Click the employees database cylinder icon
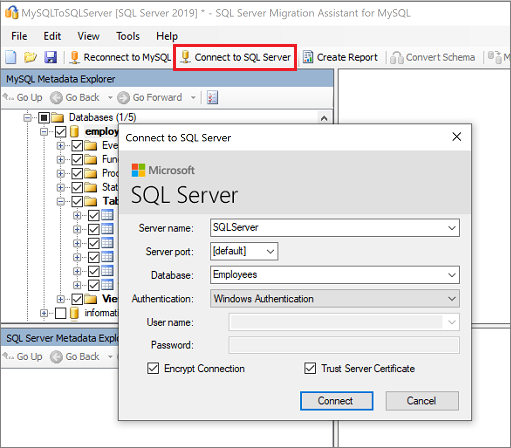This screenshot has width=511, height=448. pyautogui.click(x=75, y=132)
